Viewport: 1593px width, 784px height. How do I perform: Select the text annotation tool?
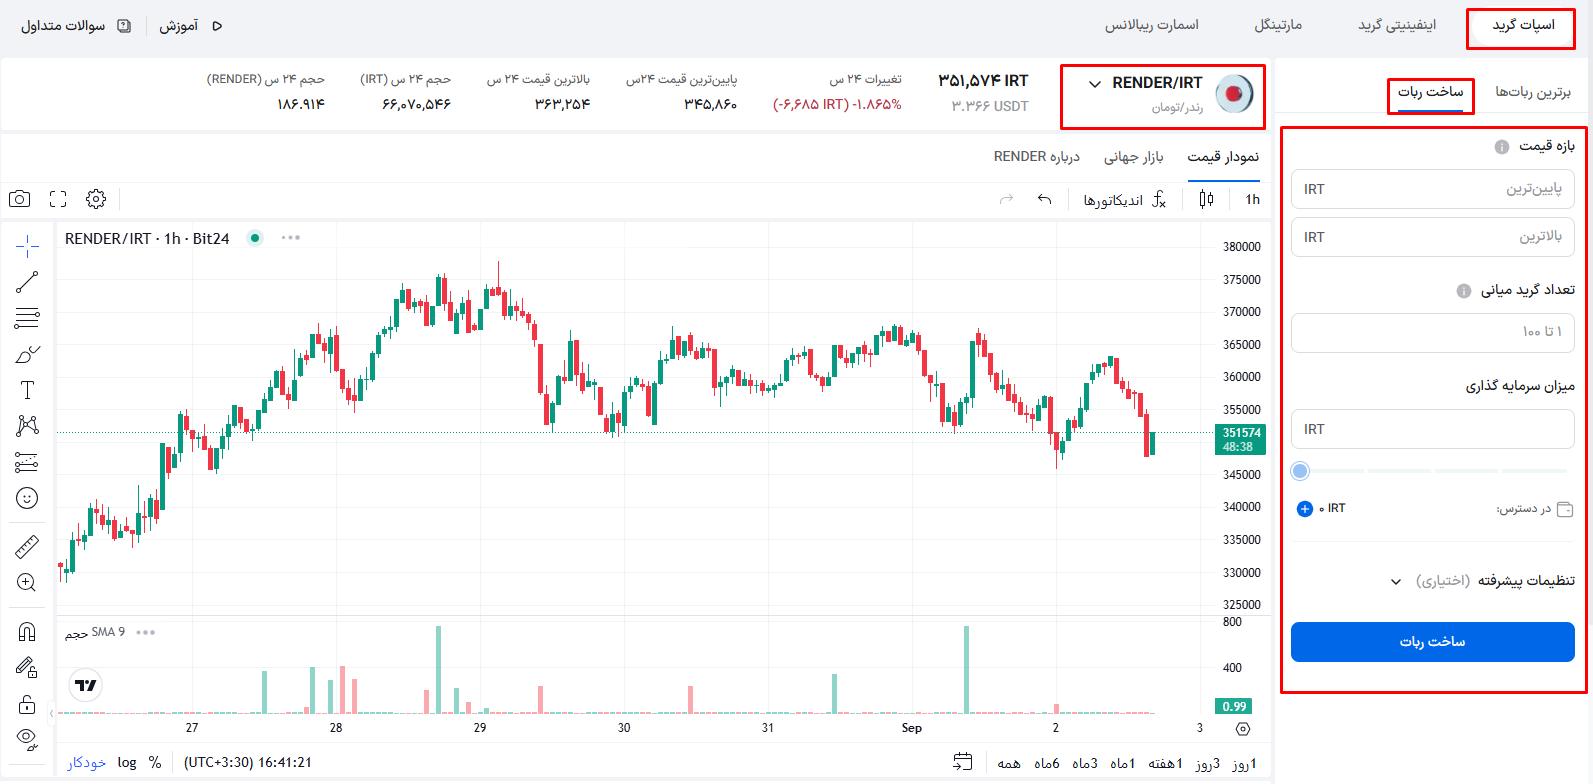coord(27,390)
